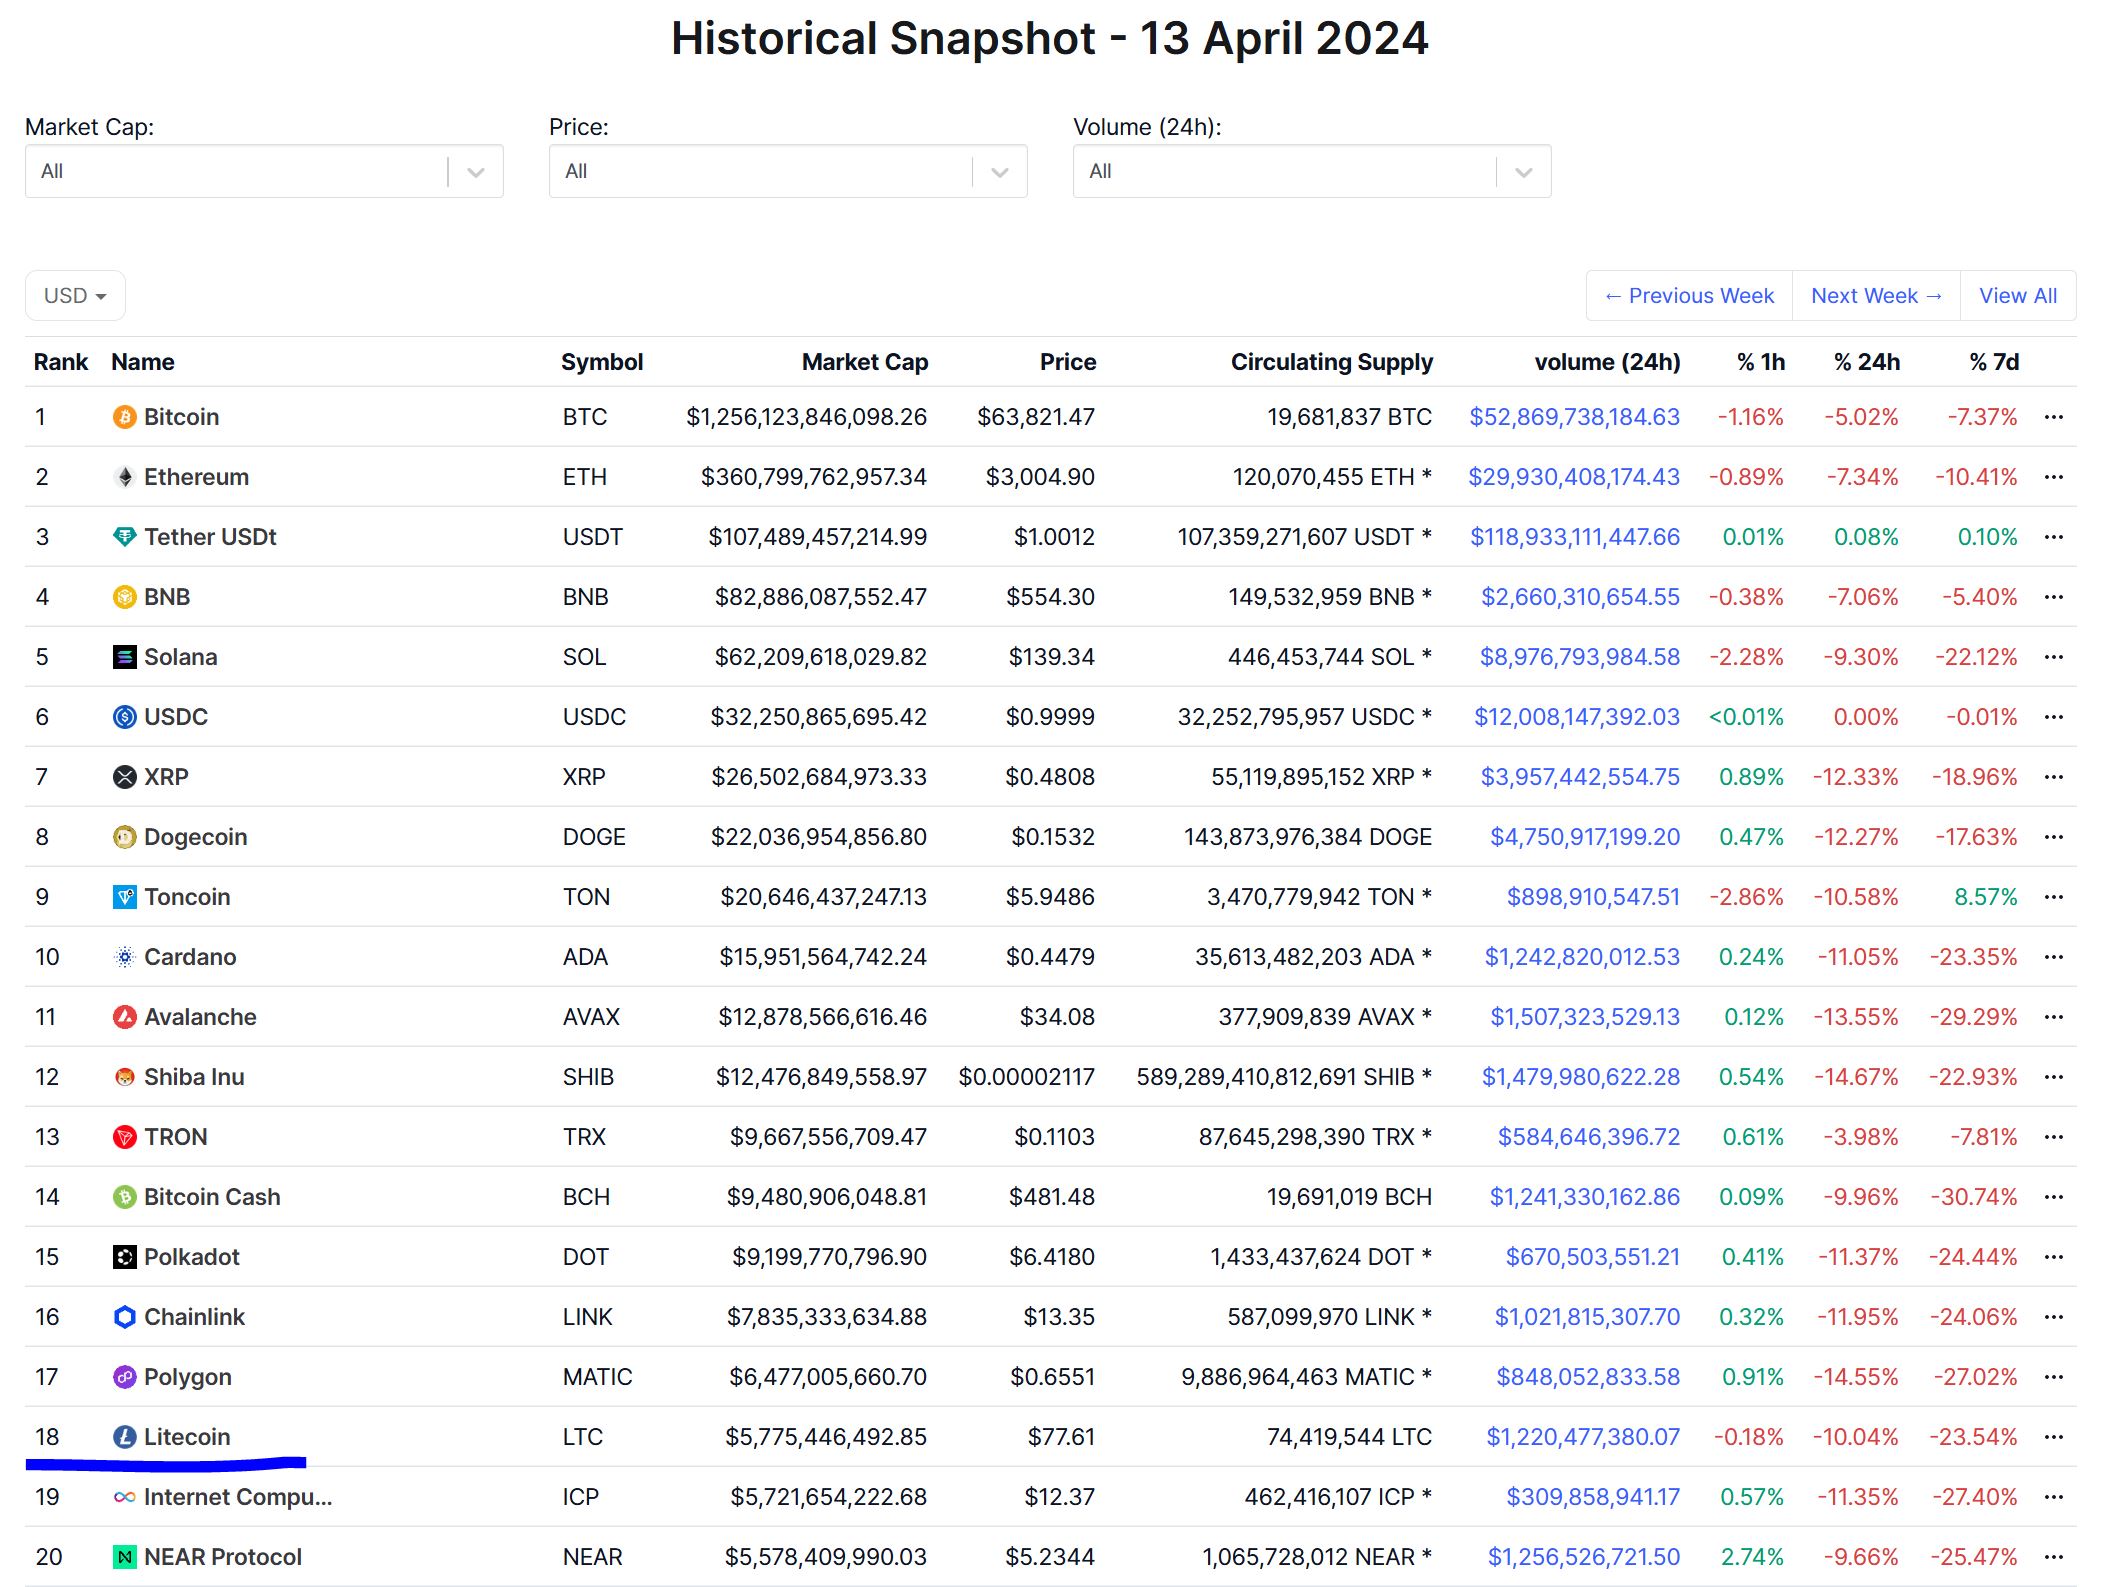Sort table by Market Cap header
The width and height of the screenshot is (2111, 1587).
tap(864, 362)
